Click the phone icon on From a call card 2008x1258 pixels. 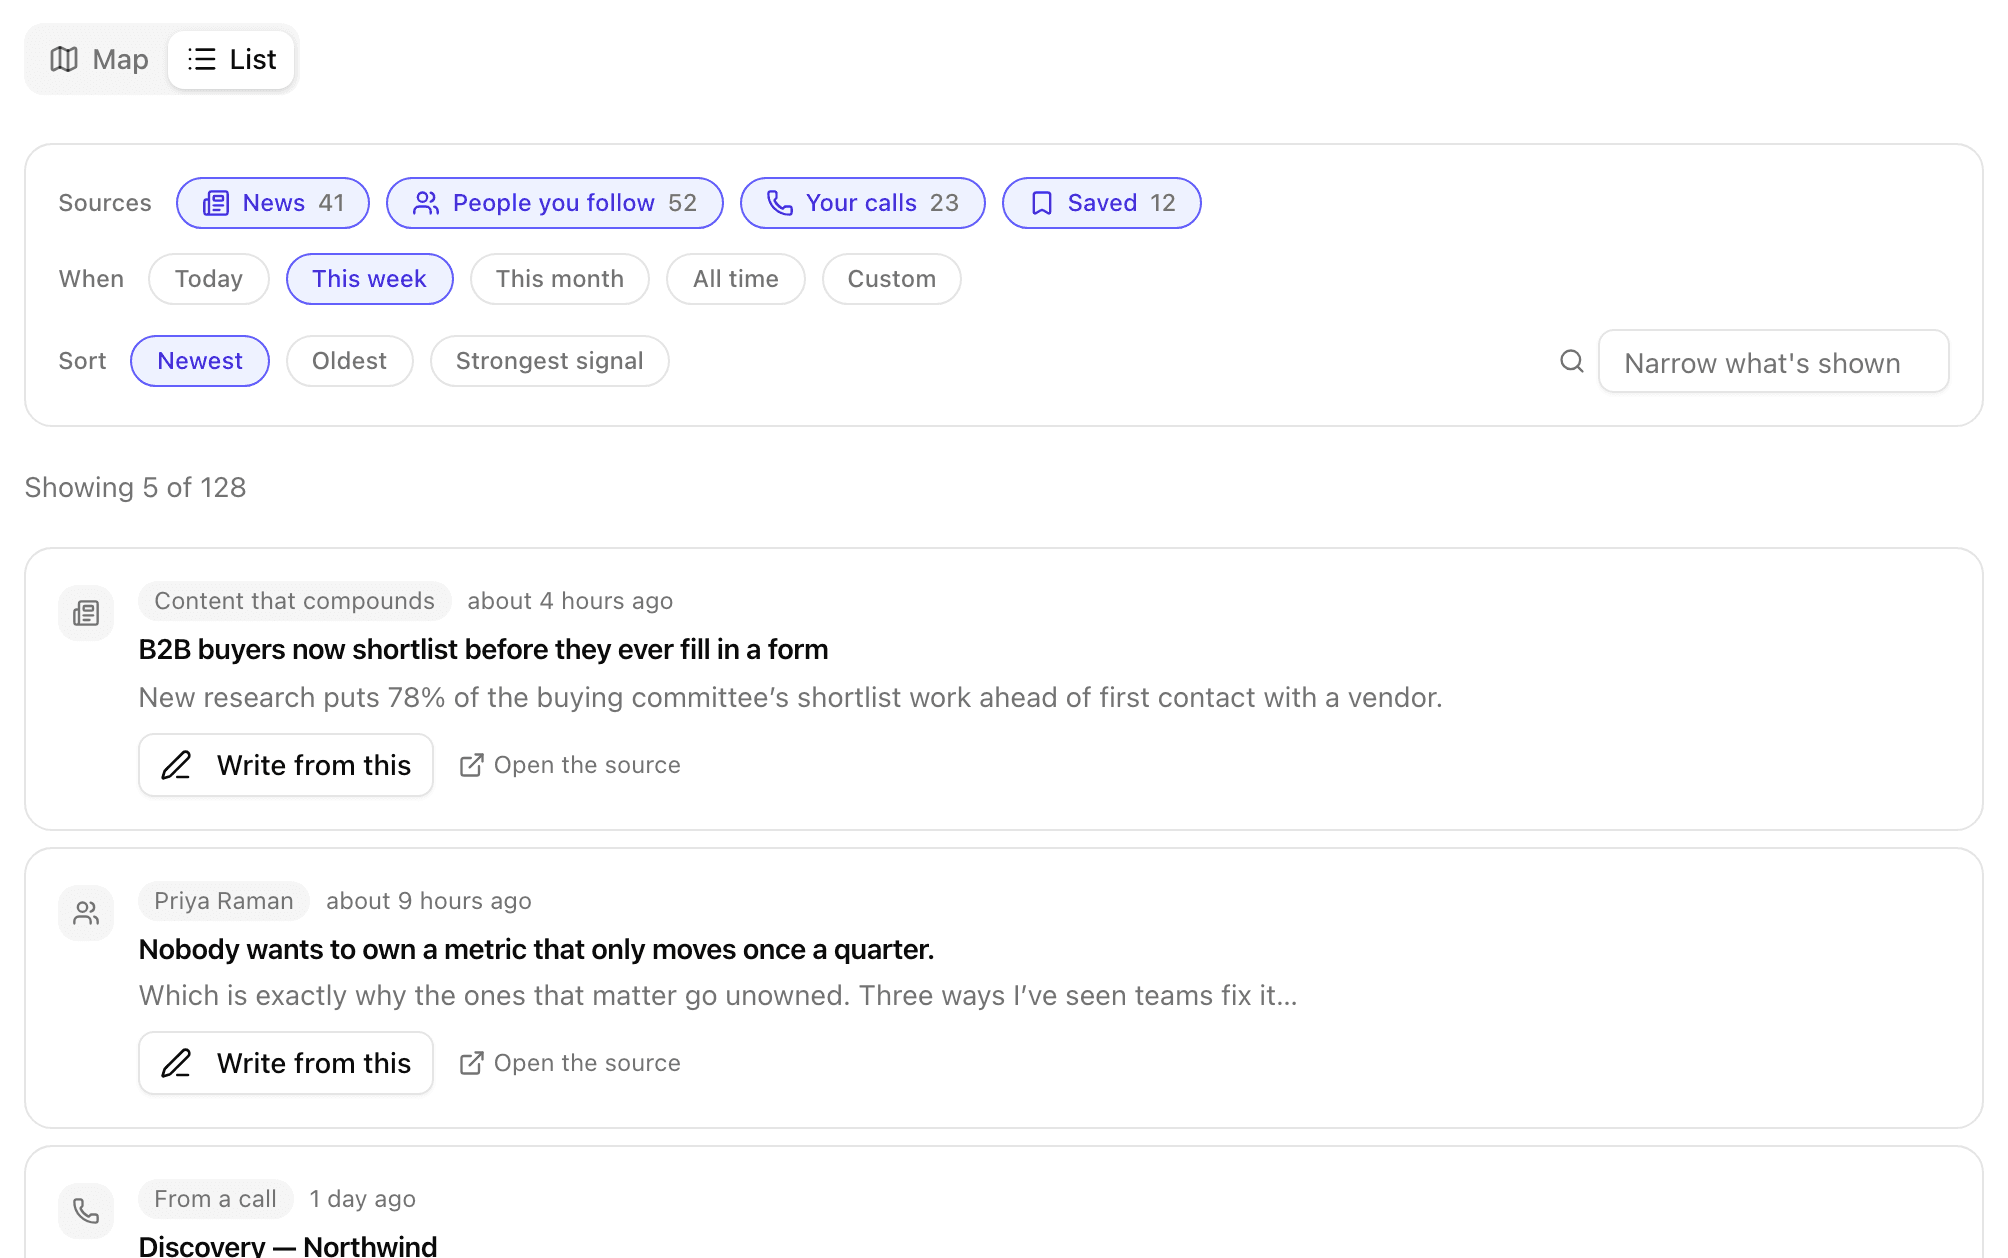tap(86, 1211)
